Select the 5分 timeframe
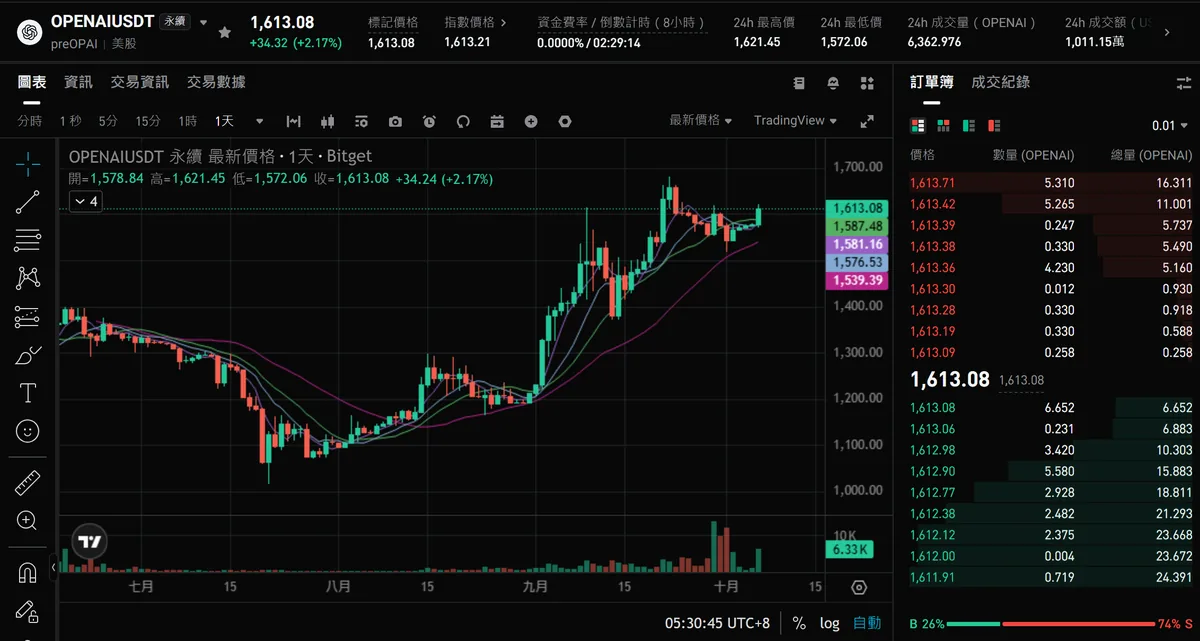Screen dimensions: 1200x641 tap(108, 121)
